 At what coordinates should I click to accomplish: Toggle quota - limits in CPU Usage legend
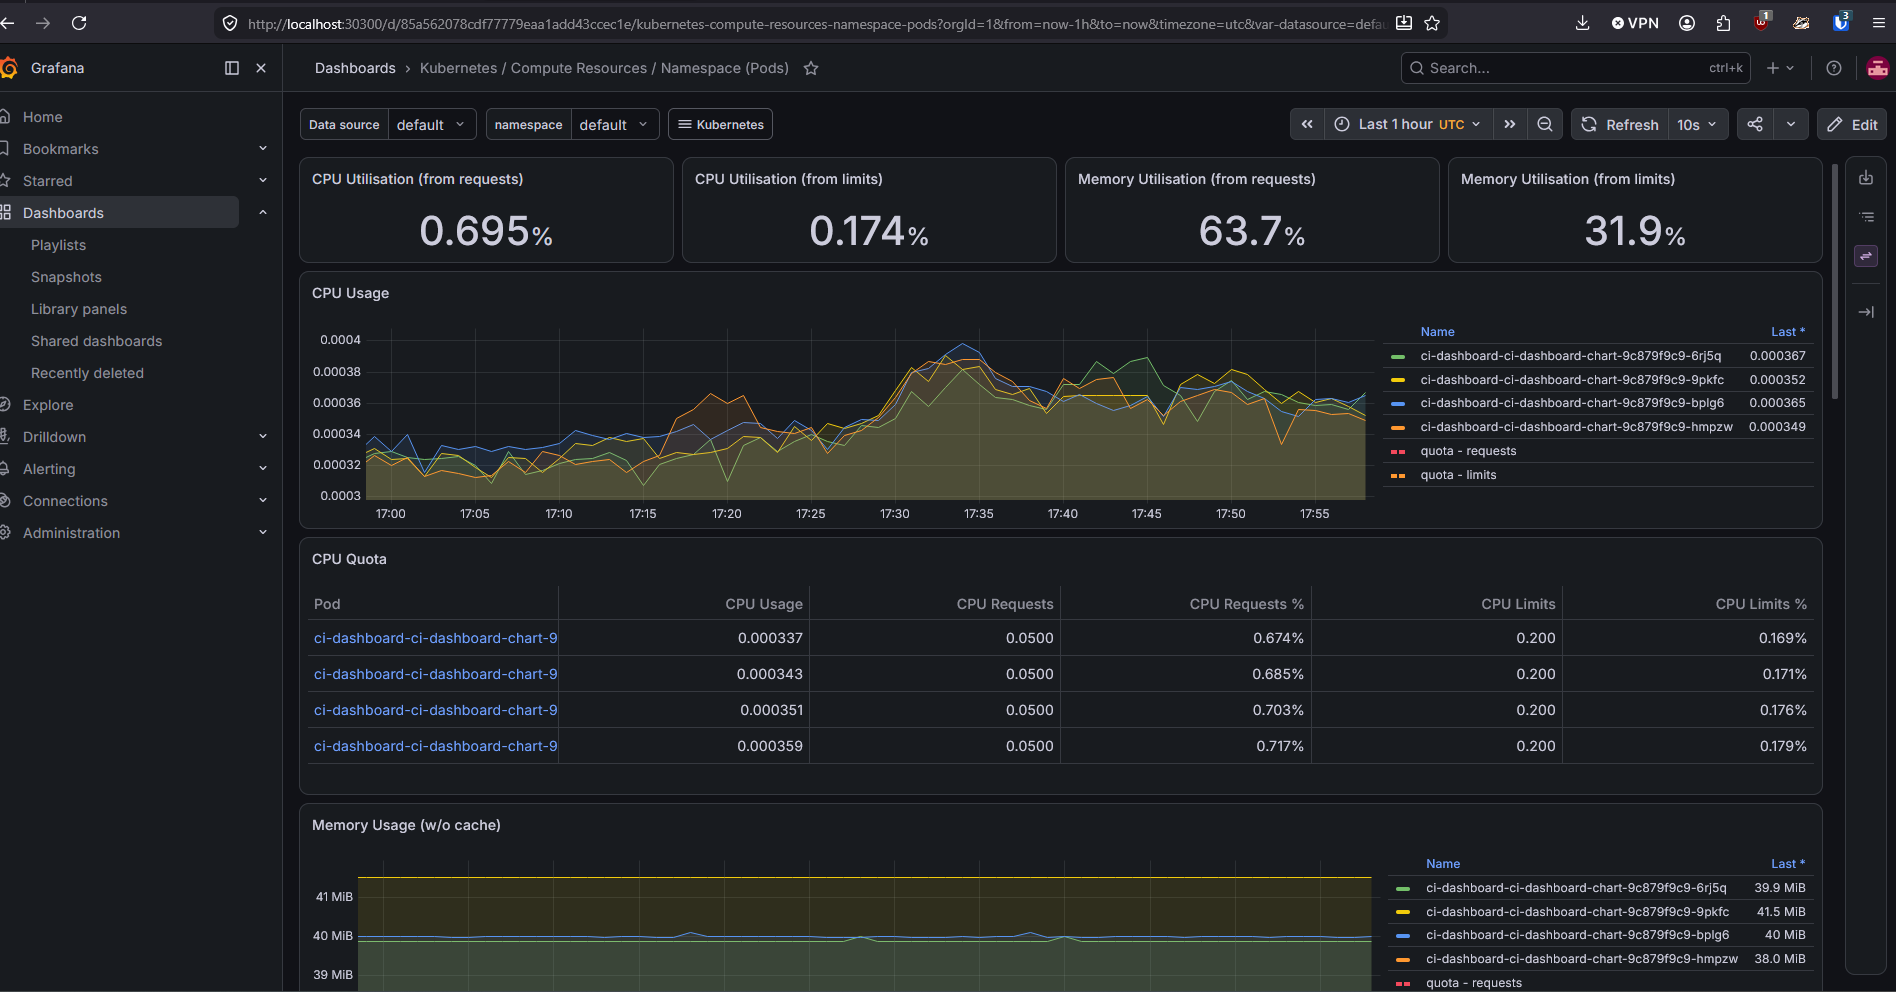(x=1458, y=475)
